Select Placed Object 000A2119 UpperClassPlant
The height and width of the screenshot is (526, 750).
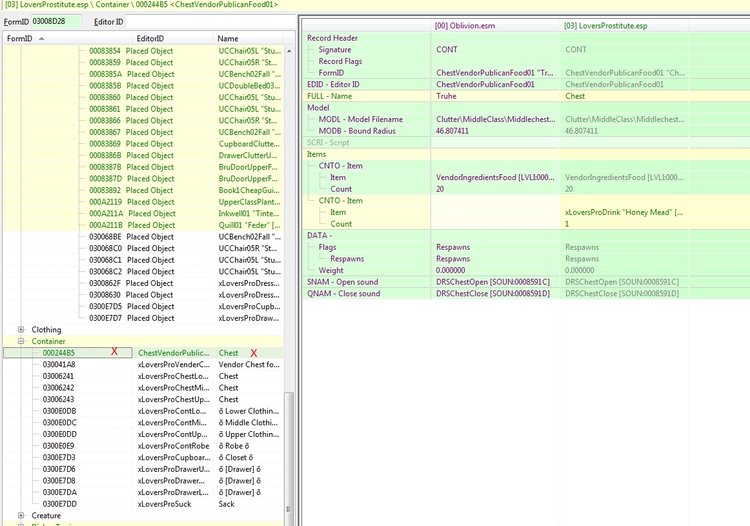point(143,202)
